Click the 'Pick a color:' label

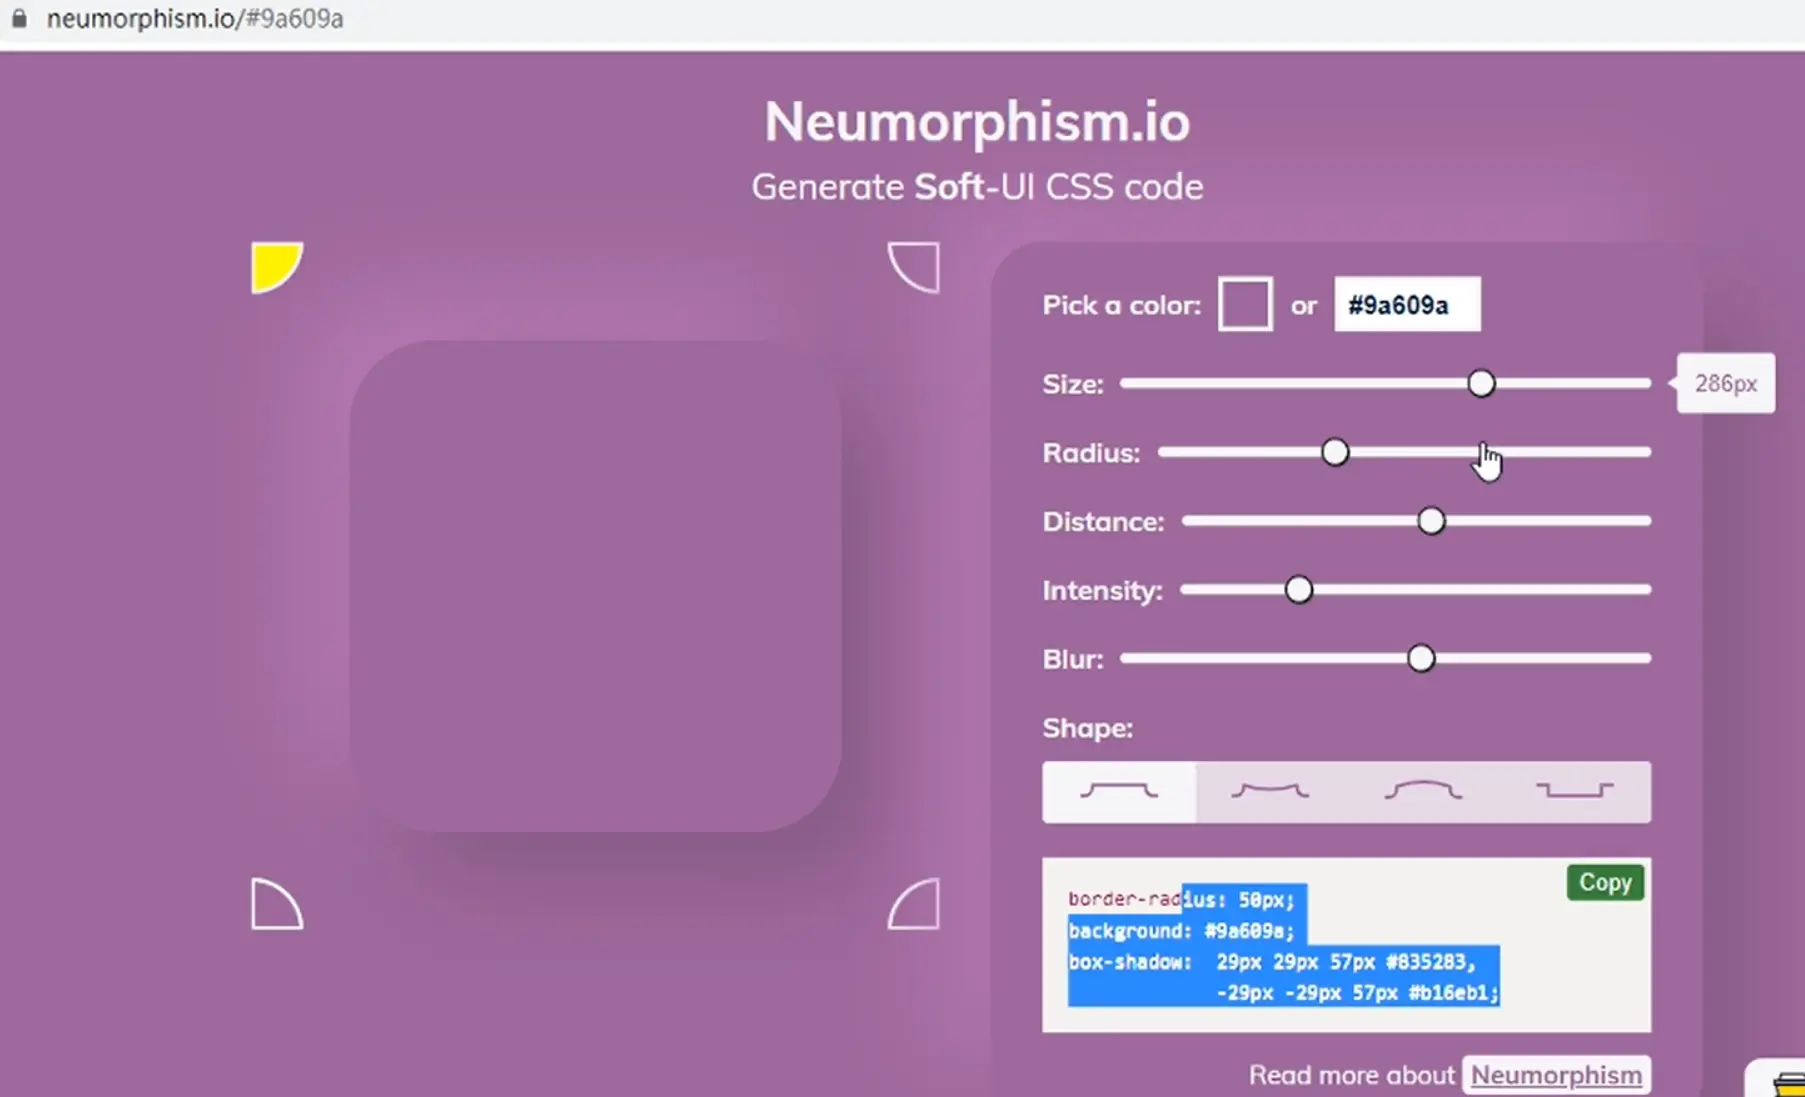coord(1121,305)
